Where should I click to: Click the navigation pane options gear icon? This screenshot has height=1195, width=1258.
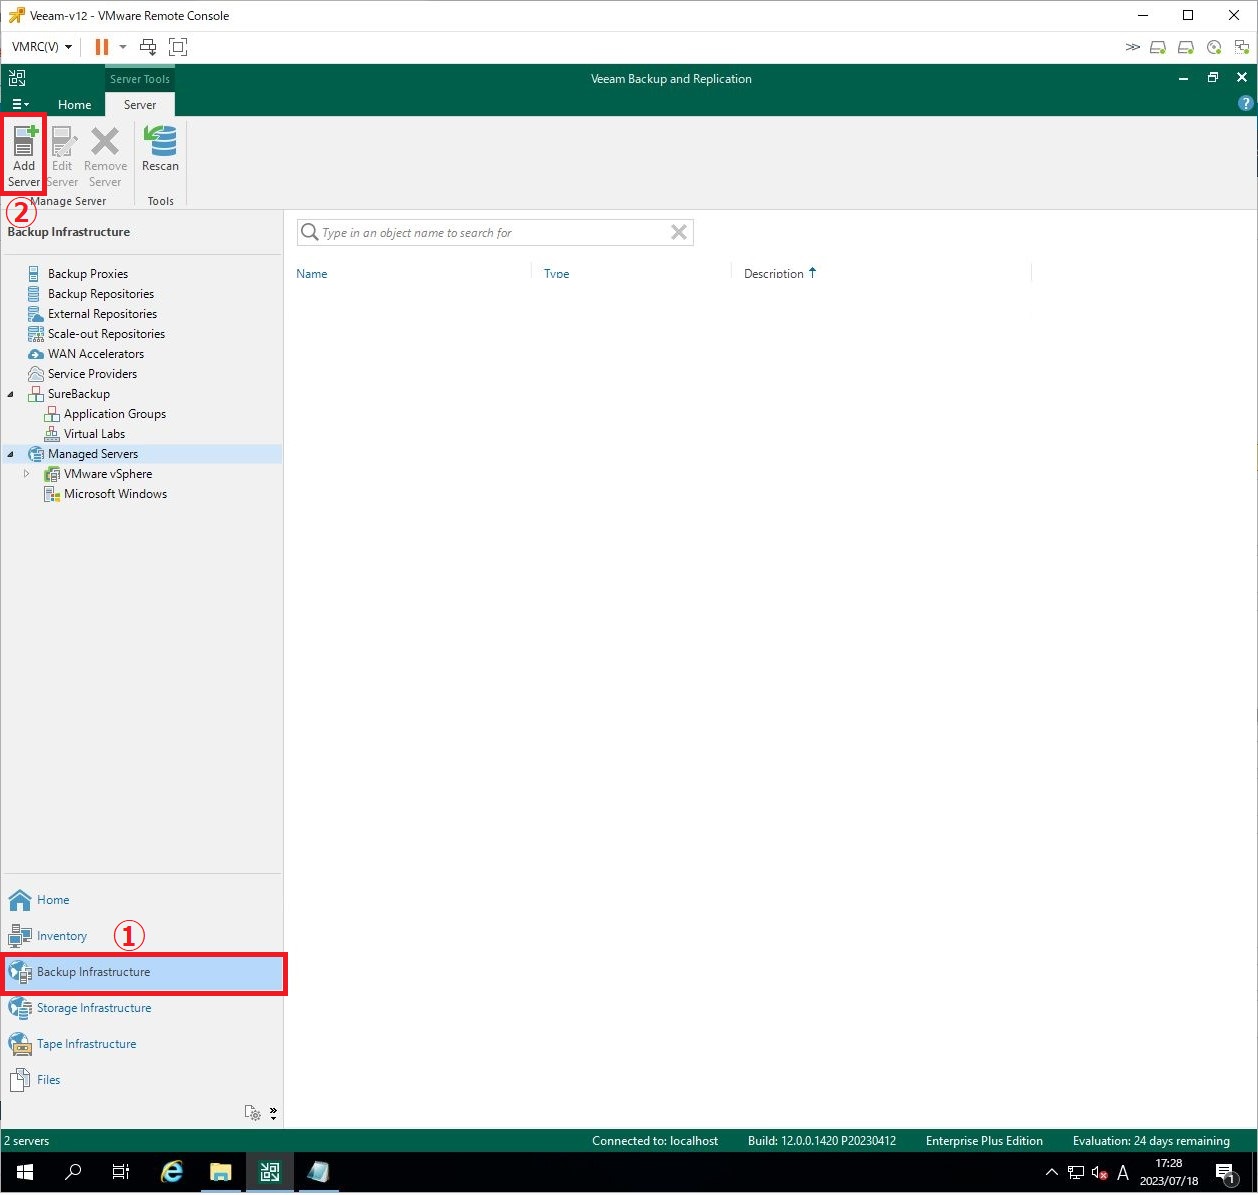tap(253, 1113)
